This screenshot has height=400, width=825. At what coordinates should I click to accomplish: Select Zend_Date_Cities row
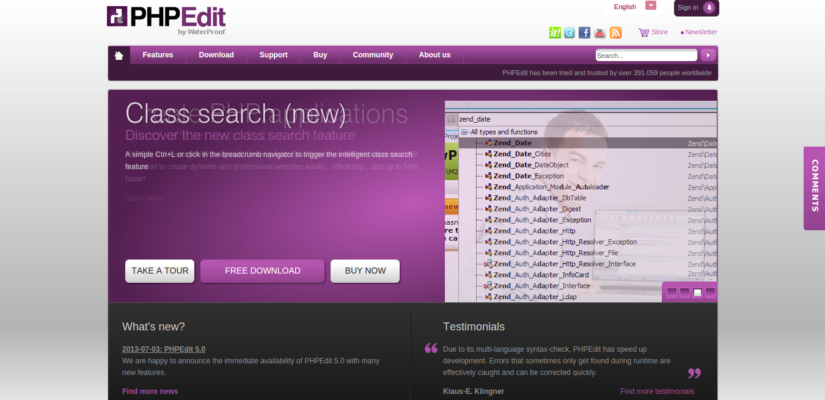tap(588, 154)
